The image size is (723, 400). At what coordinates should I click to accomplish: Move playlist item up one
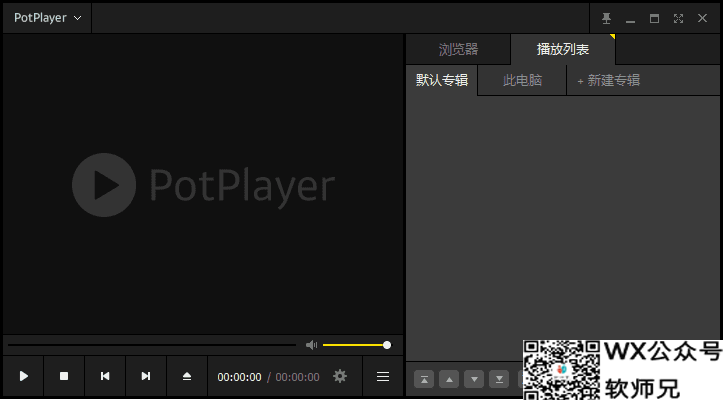pyautogui.click(x=449, y=380)
